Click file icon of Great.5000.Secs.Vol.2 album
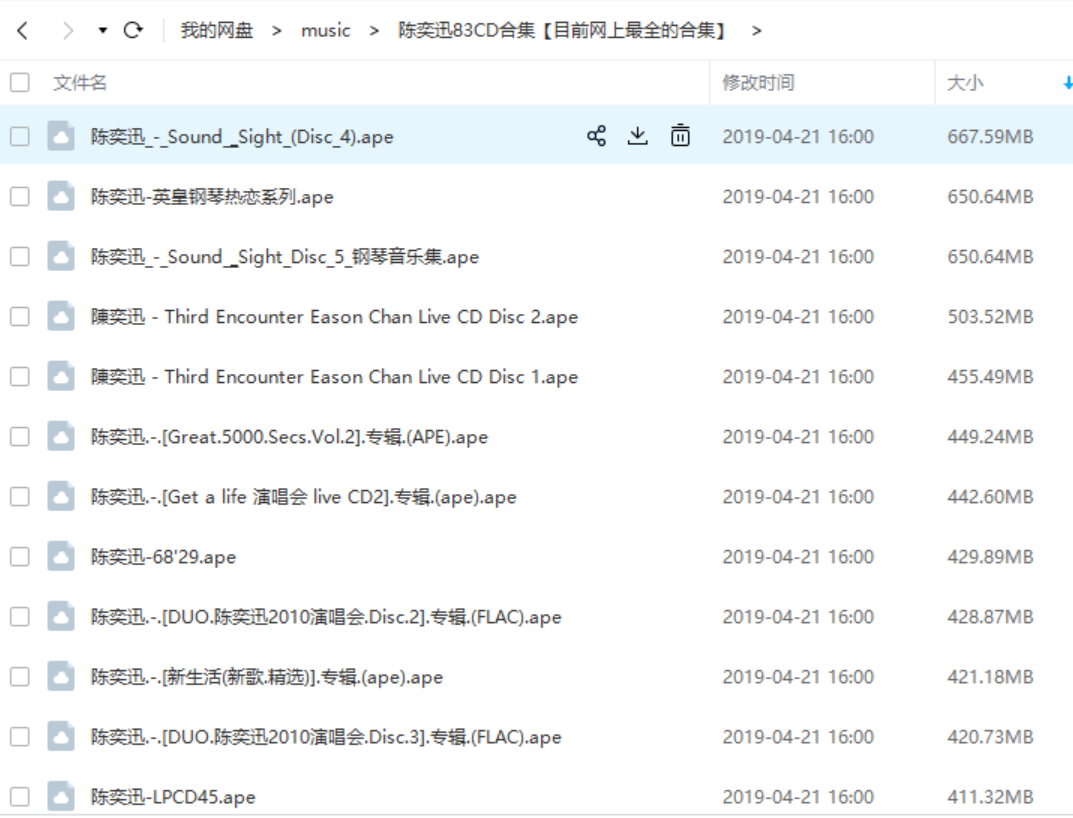Viewport: 1073px width, 818px height. point(61,436)
